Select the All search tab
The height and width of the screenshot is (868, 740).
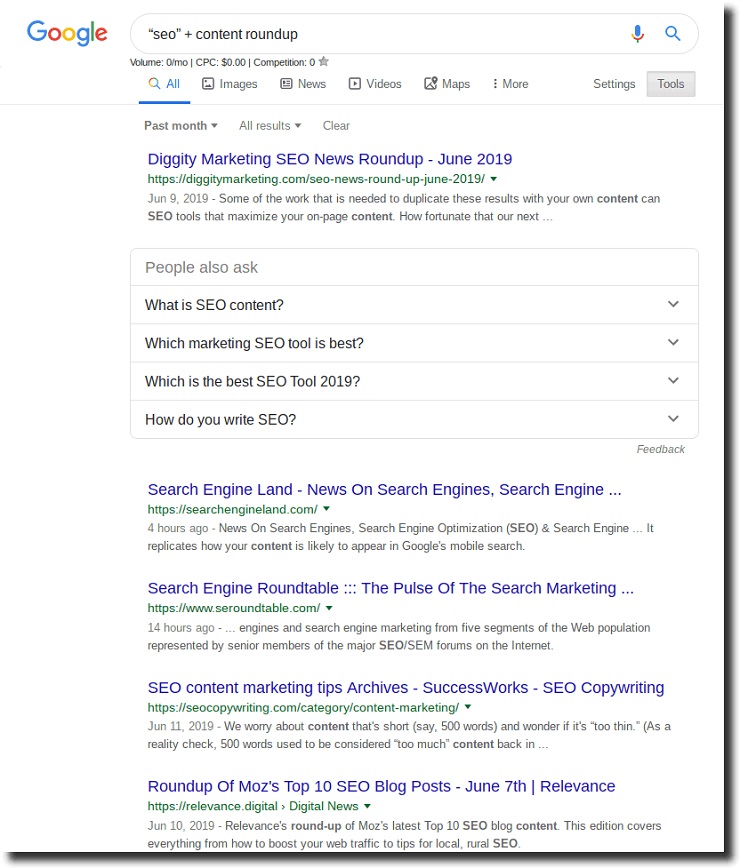pos(164,84)
